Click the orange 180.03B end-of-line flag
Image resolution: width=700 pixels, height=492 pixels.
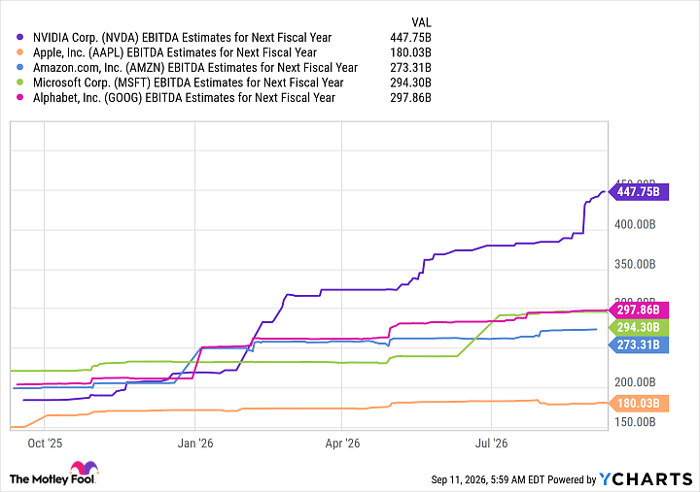coord(639,404)
